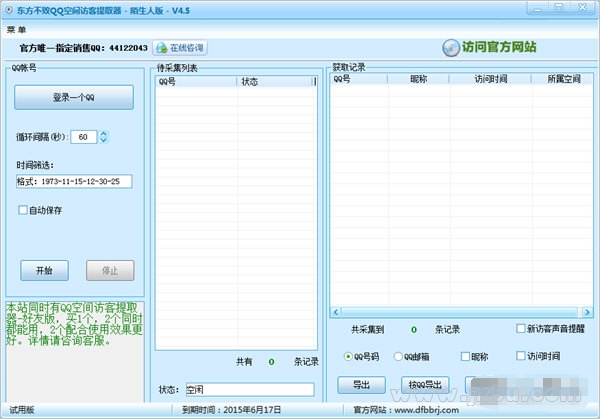Viewport: 600px width, 419px height.
Task: Click the app icon in the title bar
Action: [8, 10]
